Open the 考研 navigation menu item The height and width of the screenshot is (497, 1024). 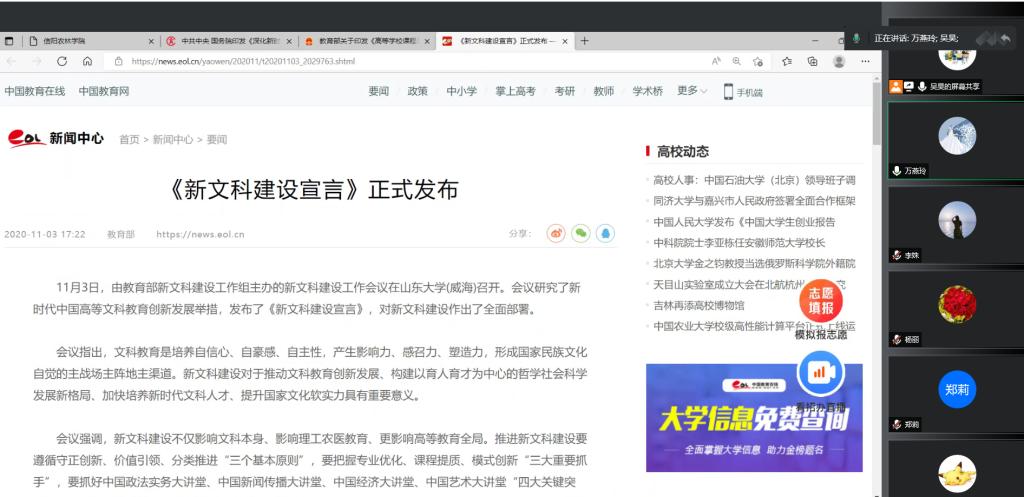pos(565,91)
